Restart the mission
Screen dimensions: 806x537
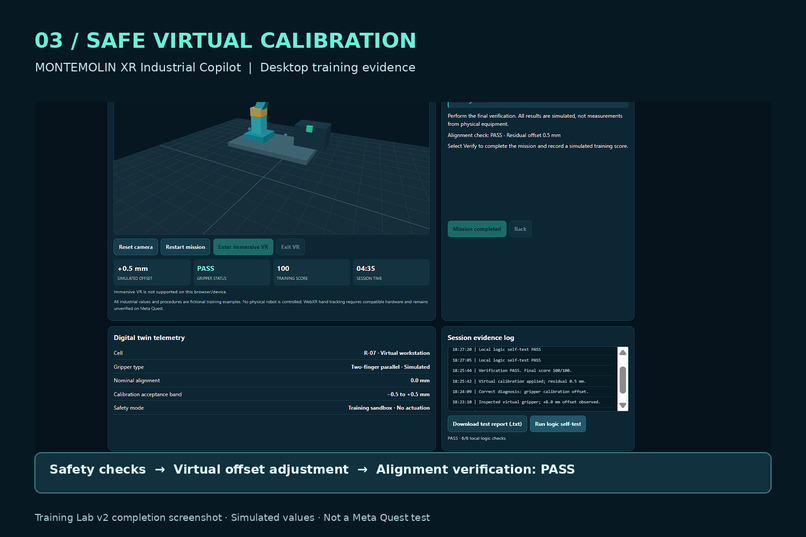tap(185, 247)
